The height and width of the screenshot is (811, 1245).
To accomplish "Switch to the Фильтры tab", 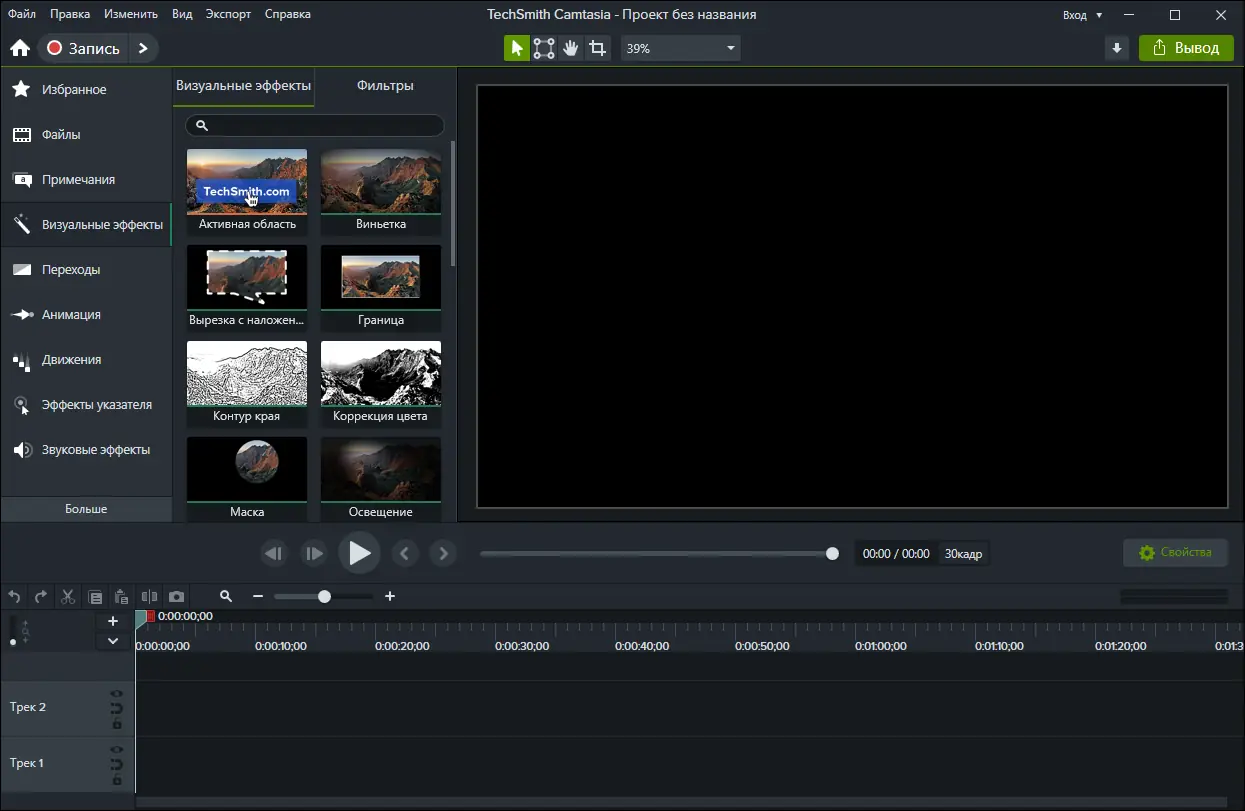I will pyautogui.click(x=385, y=86).
